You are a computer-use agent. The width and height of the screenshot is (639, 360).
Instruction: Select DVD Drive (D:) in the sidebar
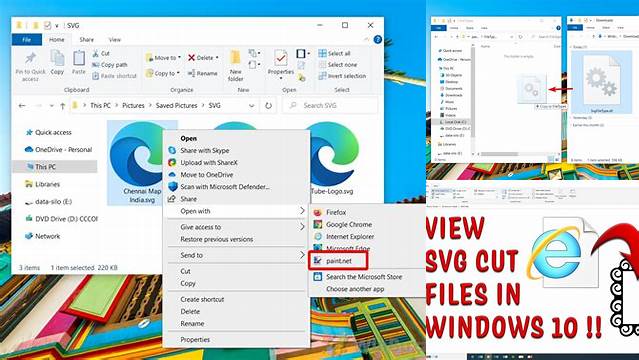click(x=61, y=219)
